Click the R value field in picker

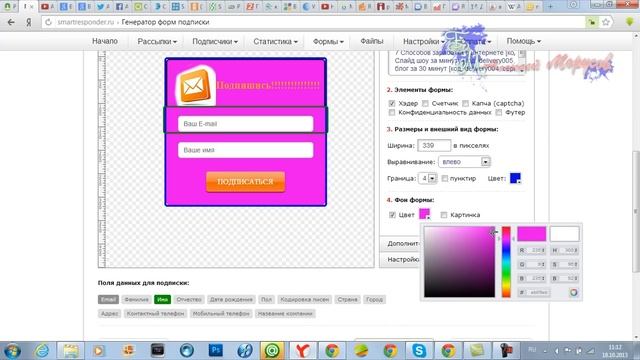532,250
